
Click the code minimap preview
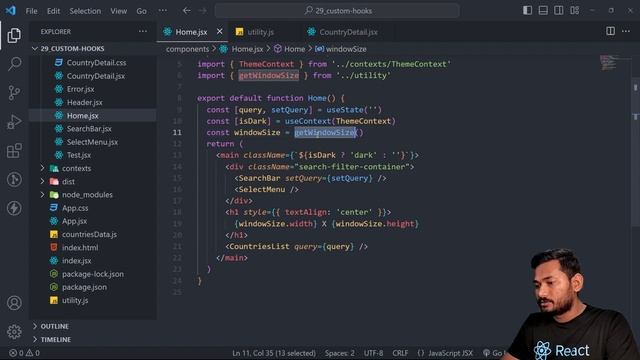coord(609,62)
